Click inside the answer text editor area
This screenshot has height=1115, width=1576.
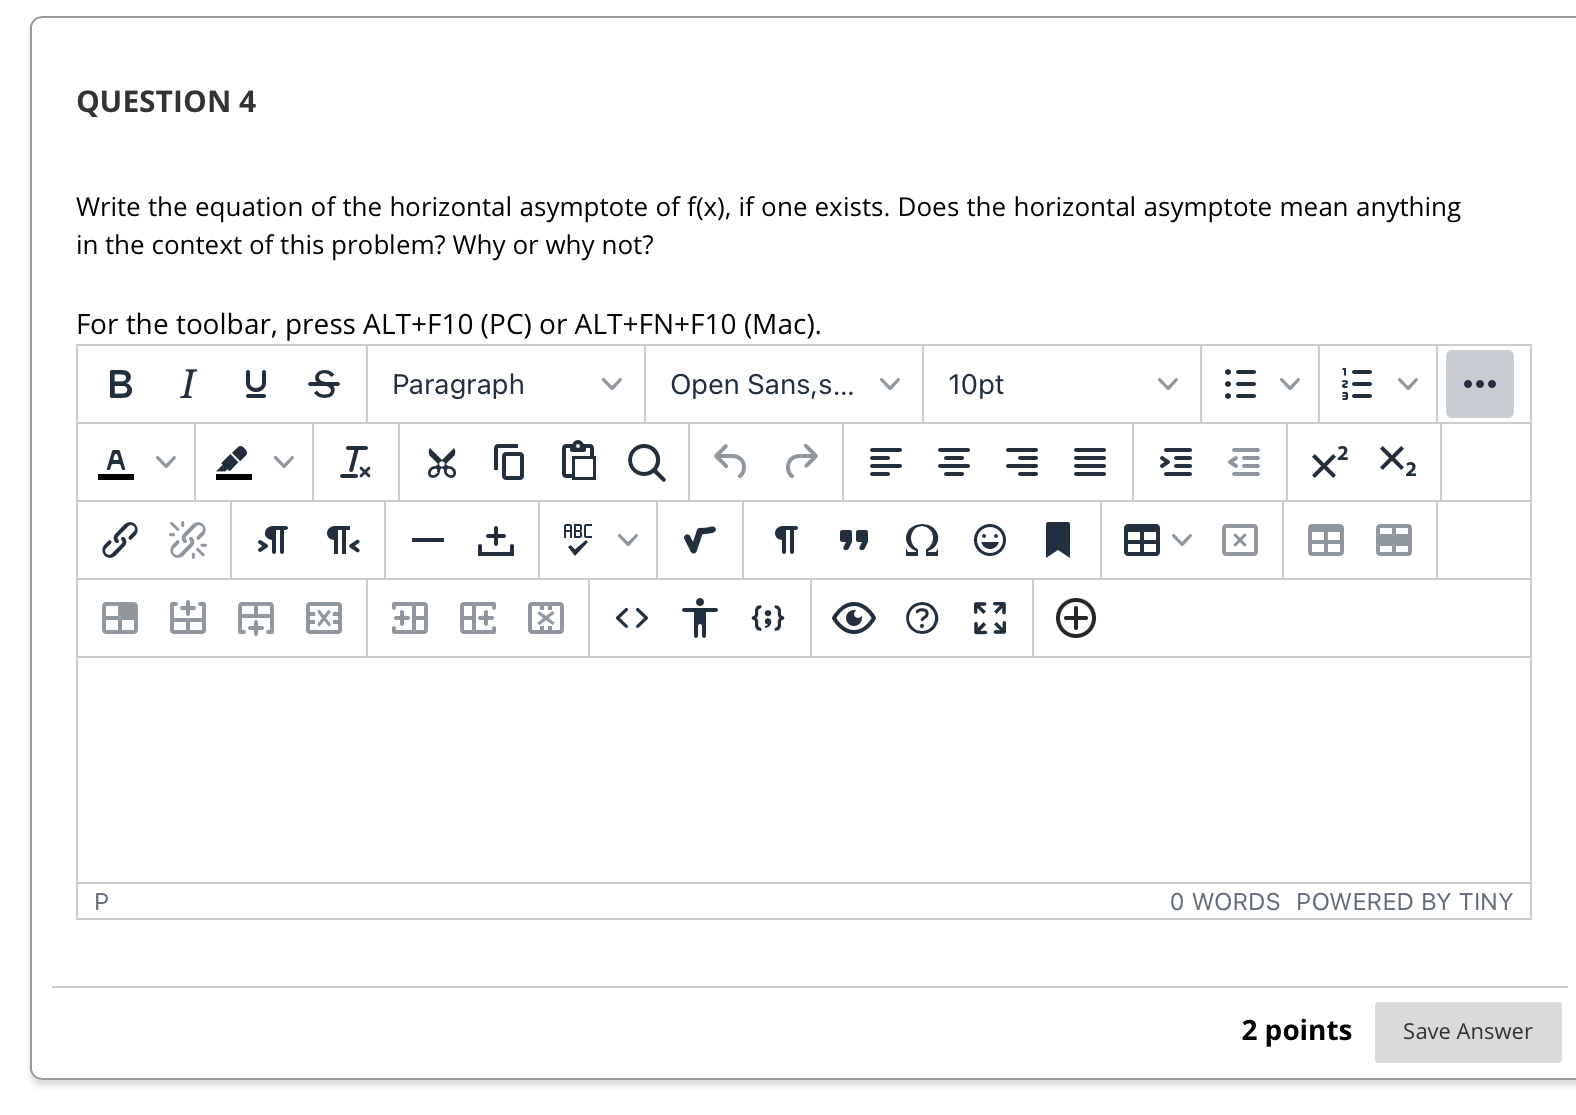tap(804, 770)
